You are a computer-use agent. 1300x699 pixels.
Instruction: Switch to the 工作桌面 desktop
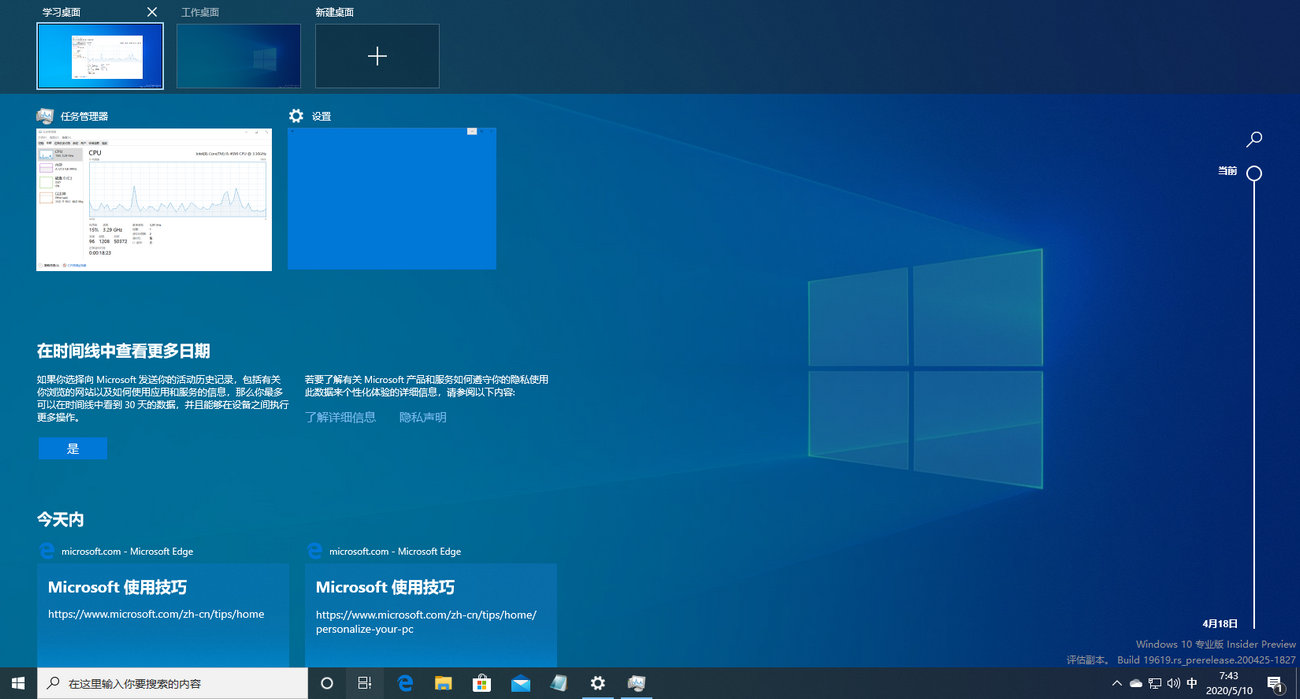[x=238, y=56]
